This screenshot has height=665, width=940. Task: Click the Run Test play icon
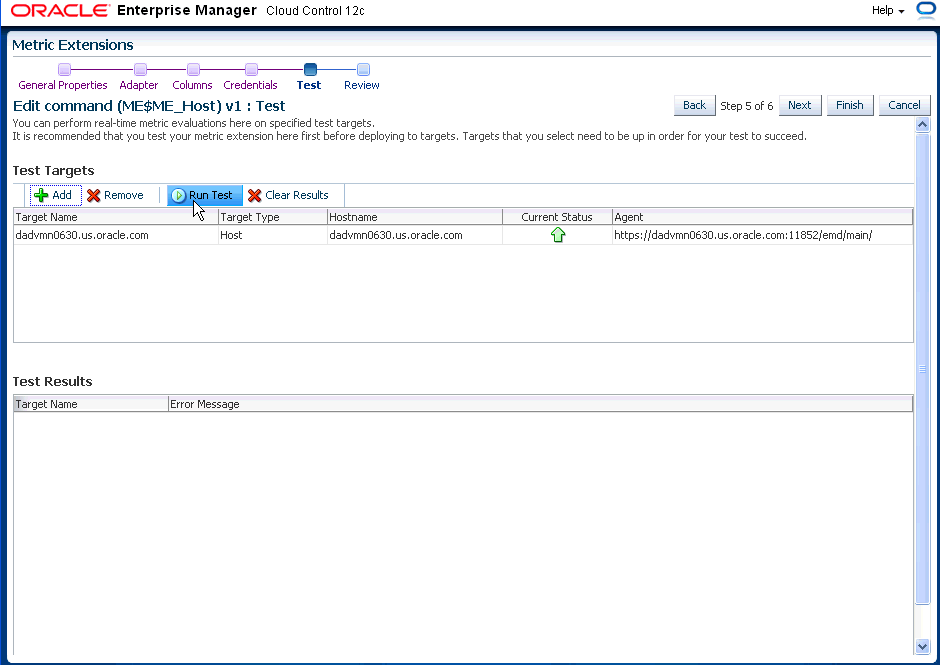[178, 195]
